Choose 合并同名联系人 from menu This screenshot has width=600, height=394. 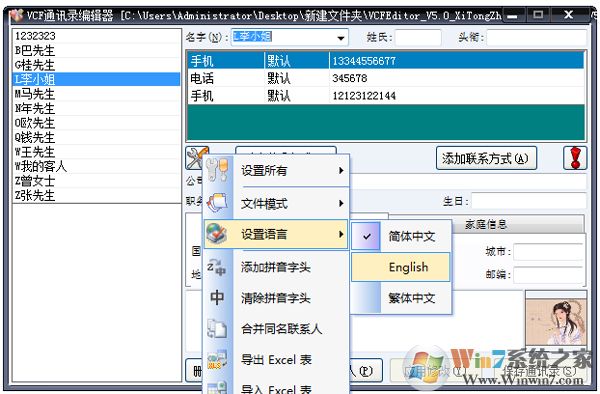(x=276, y=329)
